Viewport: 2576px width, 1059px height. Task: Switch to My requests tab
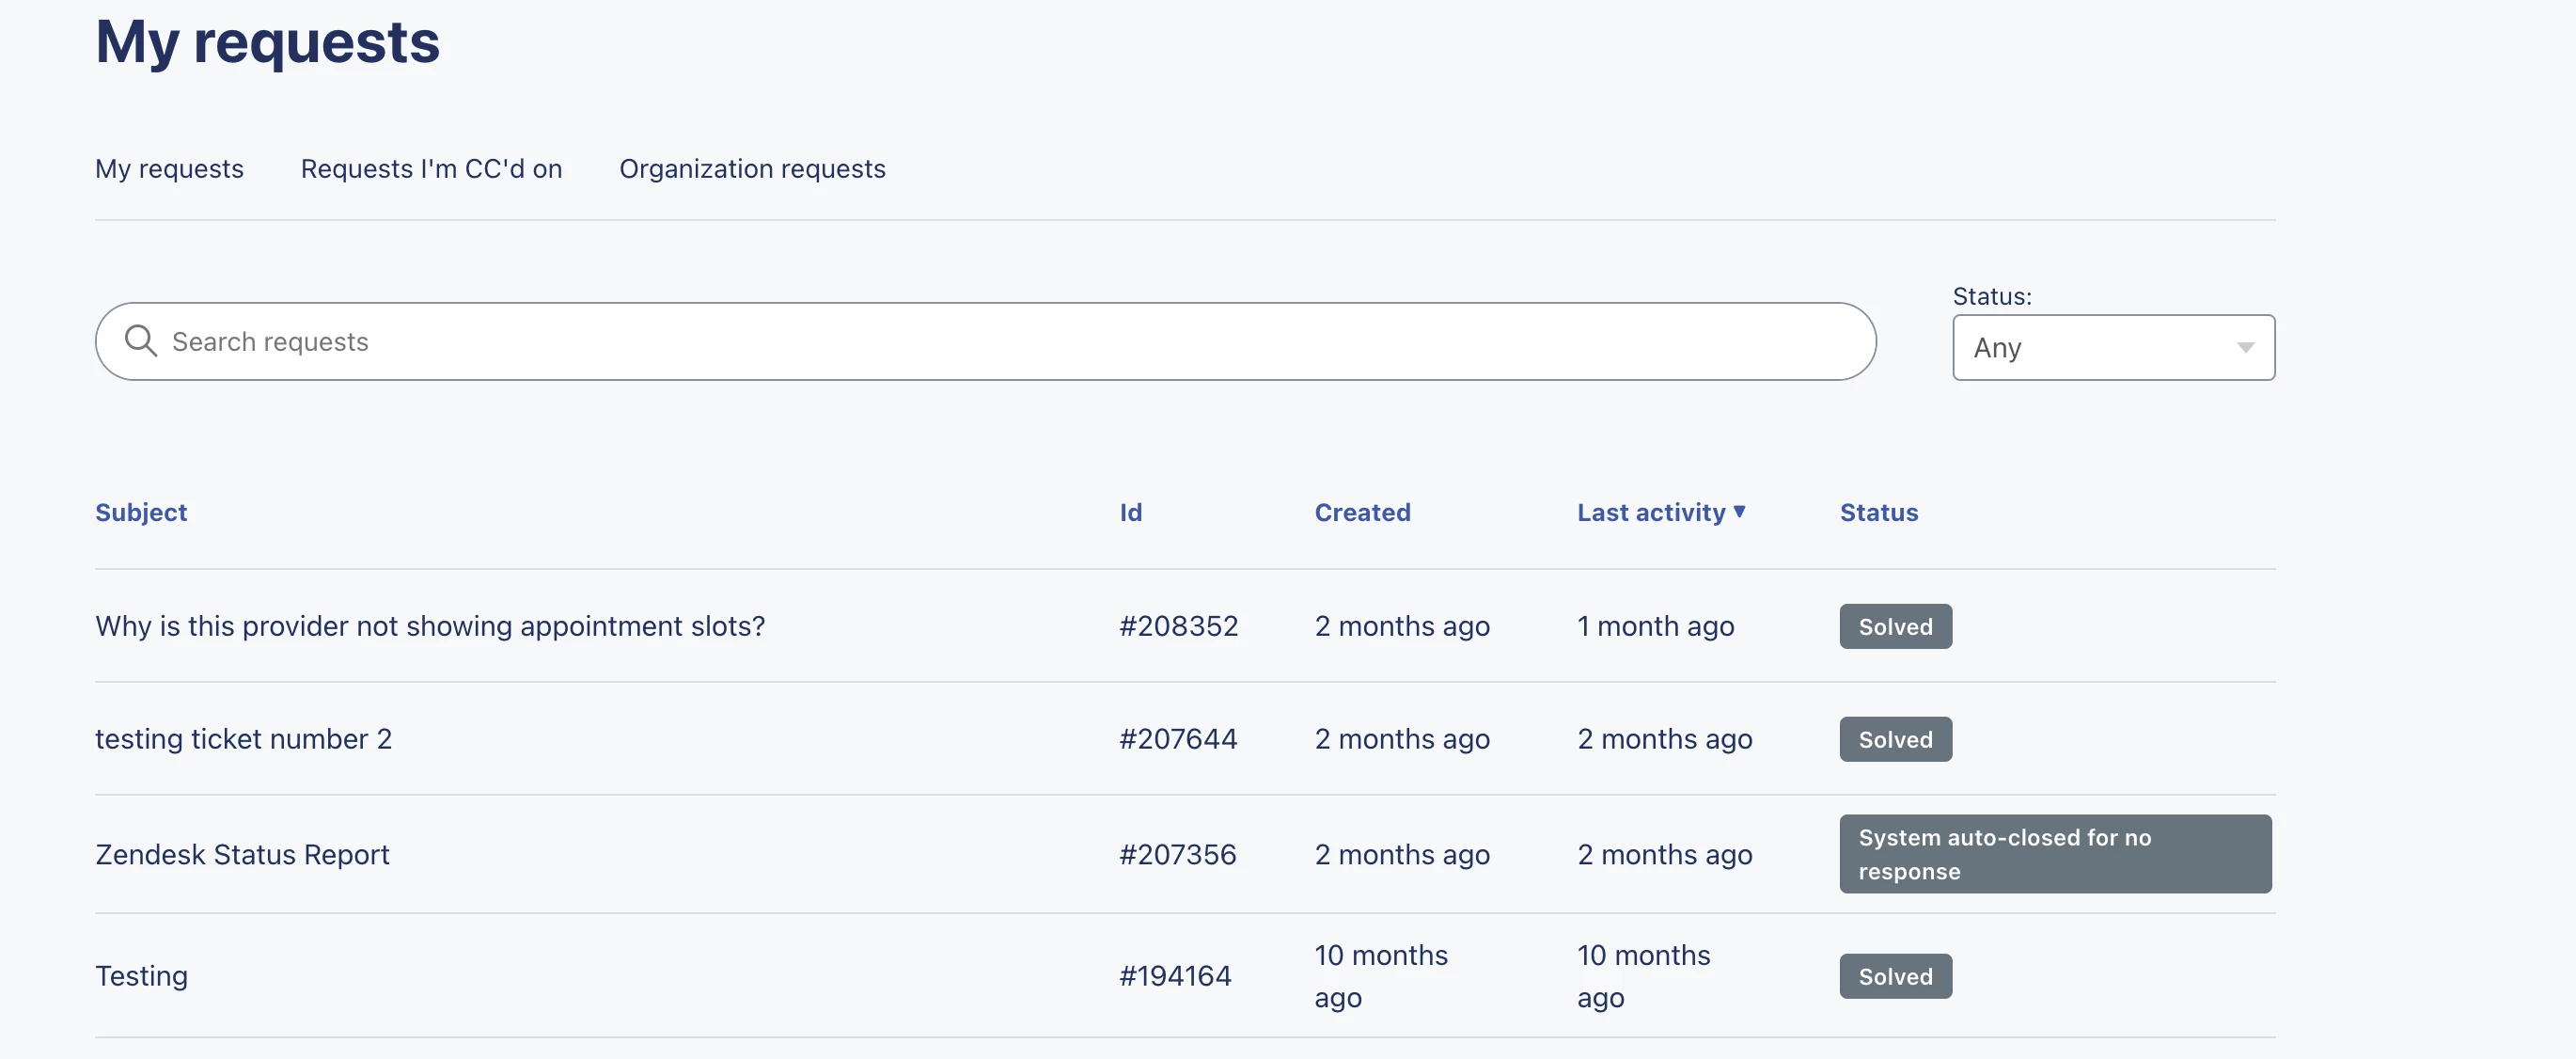click(169, 168)
